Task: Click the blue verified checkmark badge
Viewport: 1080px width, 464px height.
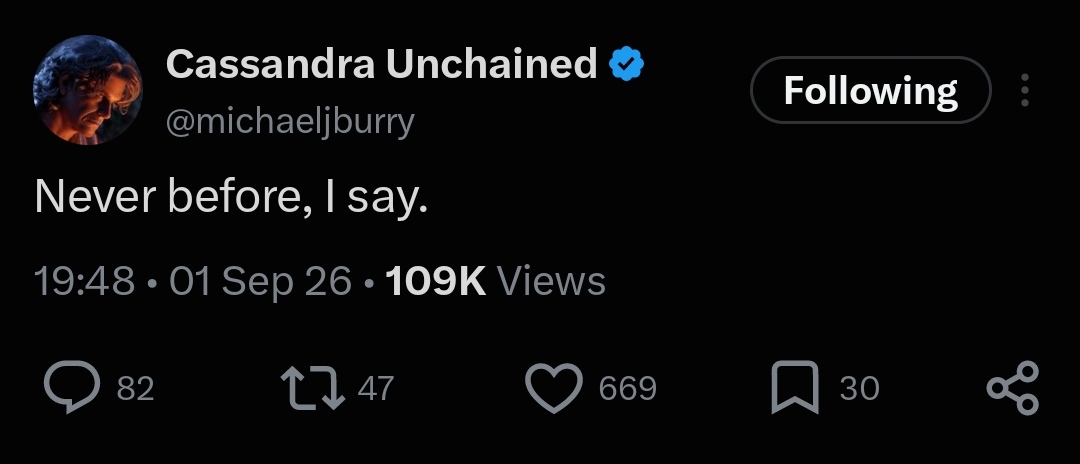Action: coord(626,64)
